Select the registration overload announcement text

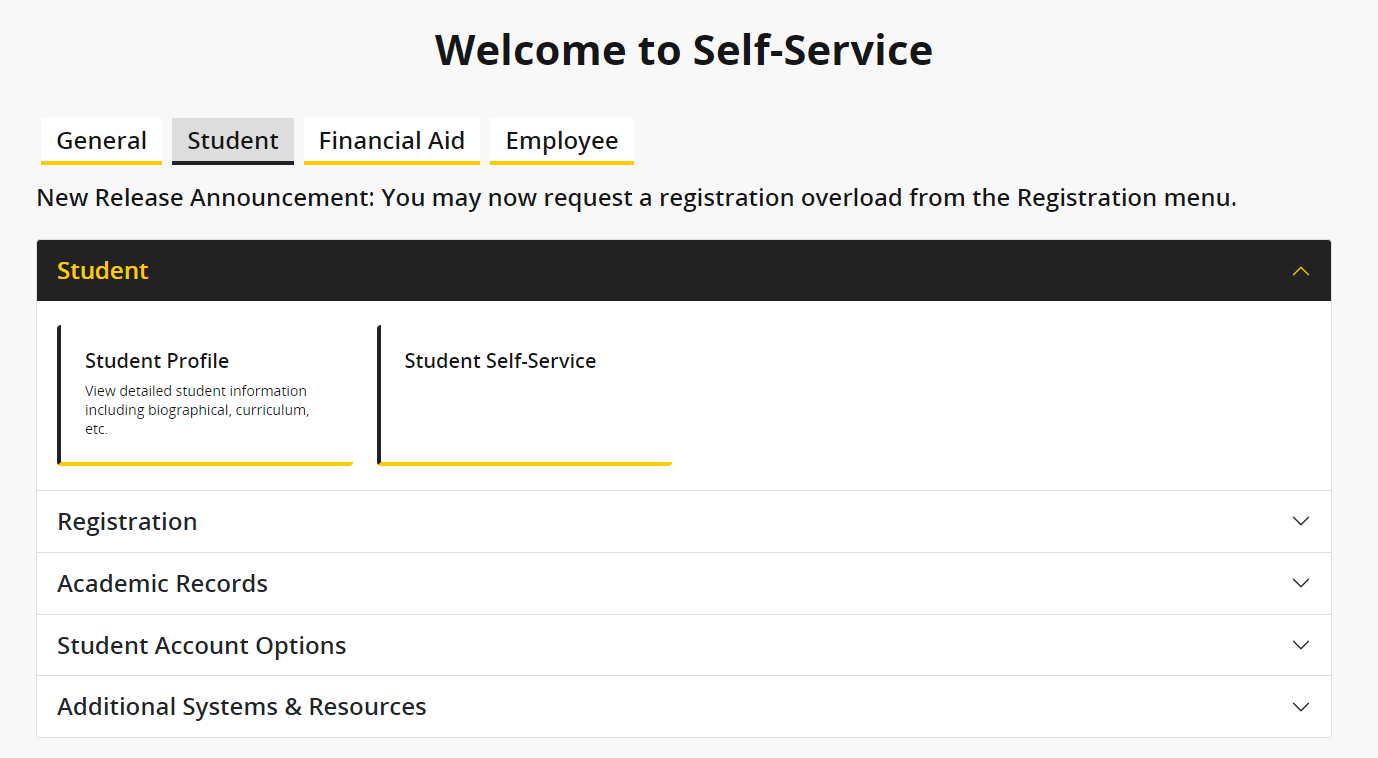point(637,197)
